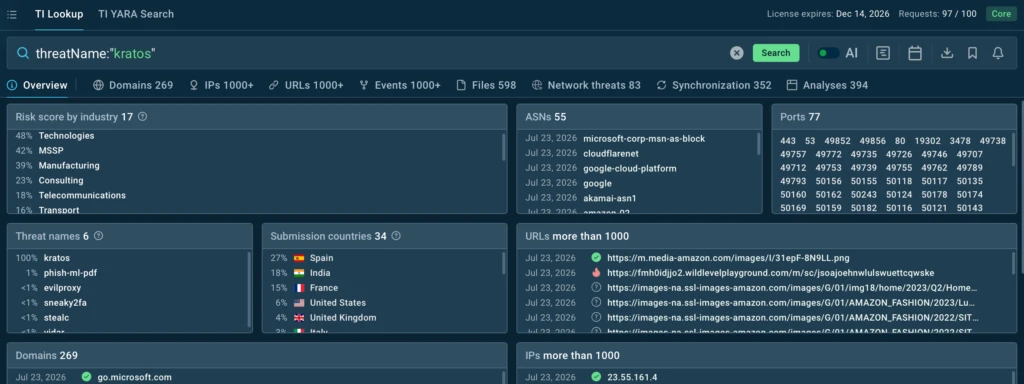Open the sidebar menu list icon
Viewport: 1024px width, 384px height.
tap(12, 14)
